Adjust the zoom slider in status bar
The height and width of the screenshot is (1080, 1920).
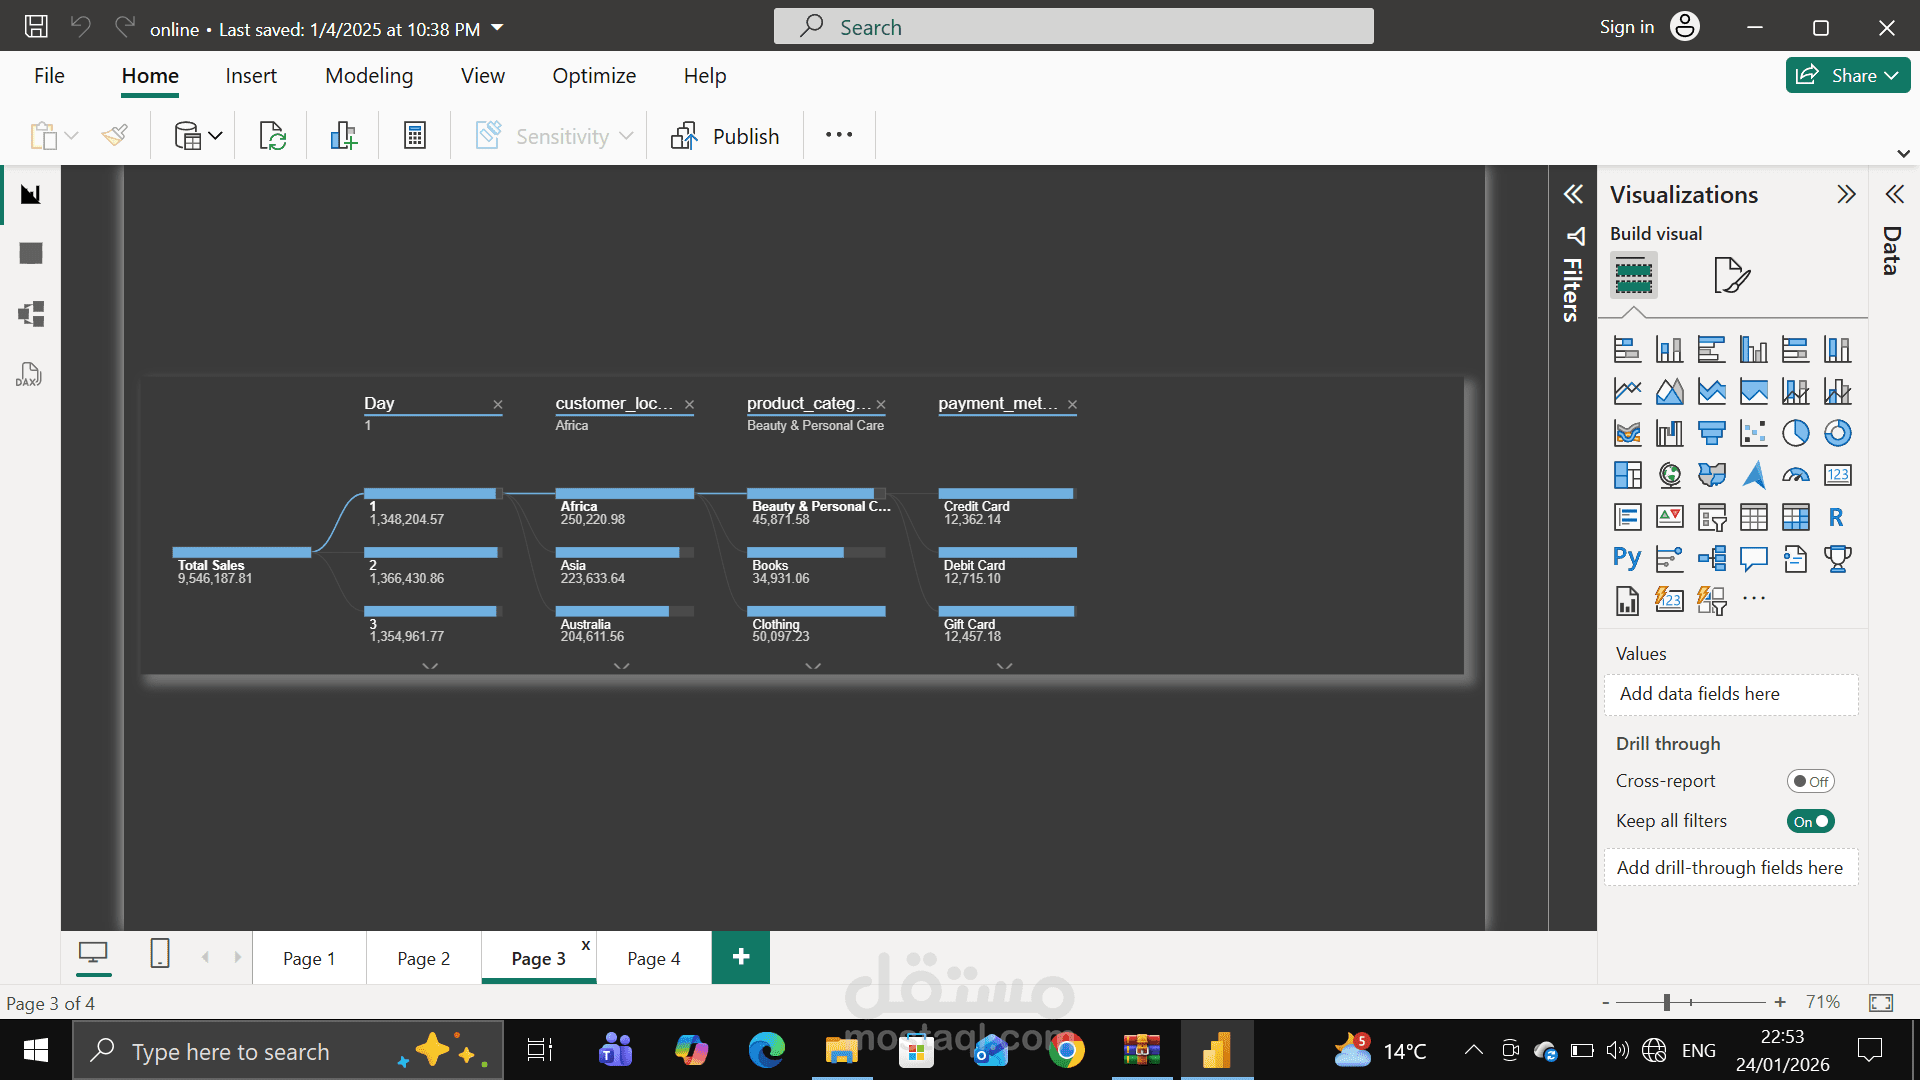pos(1667,1002)
